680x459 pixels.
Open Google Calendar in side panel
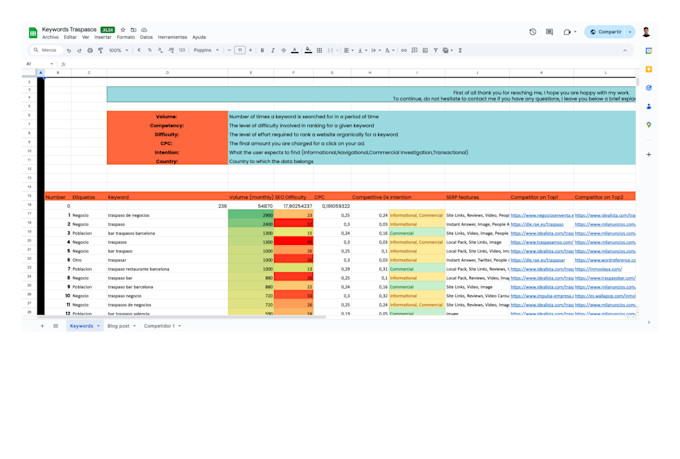tap(649, 51)
